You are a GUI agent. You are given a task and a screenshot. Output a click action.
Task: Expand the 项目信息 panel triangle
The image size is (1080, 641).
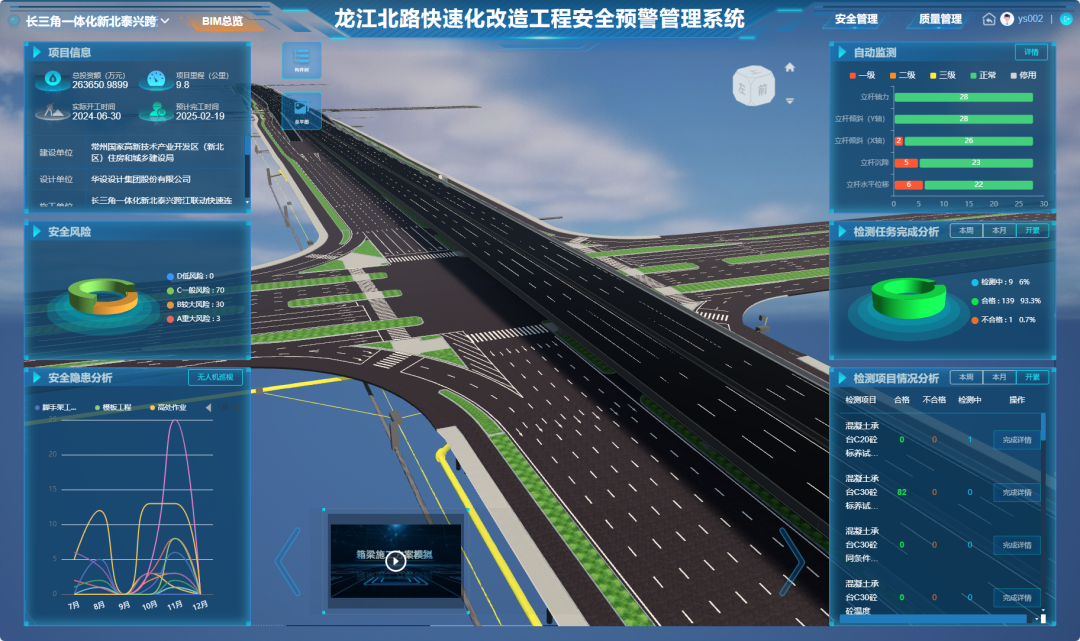[37, 52]
